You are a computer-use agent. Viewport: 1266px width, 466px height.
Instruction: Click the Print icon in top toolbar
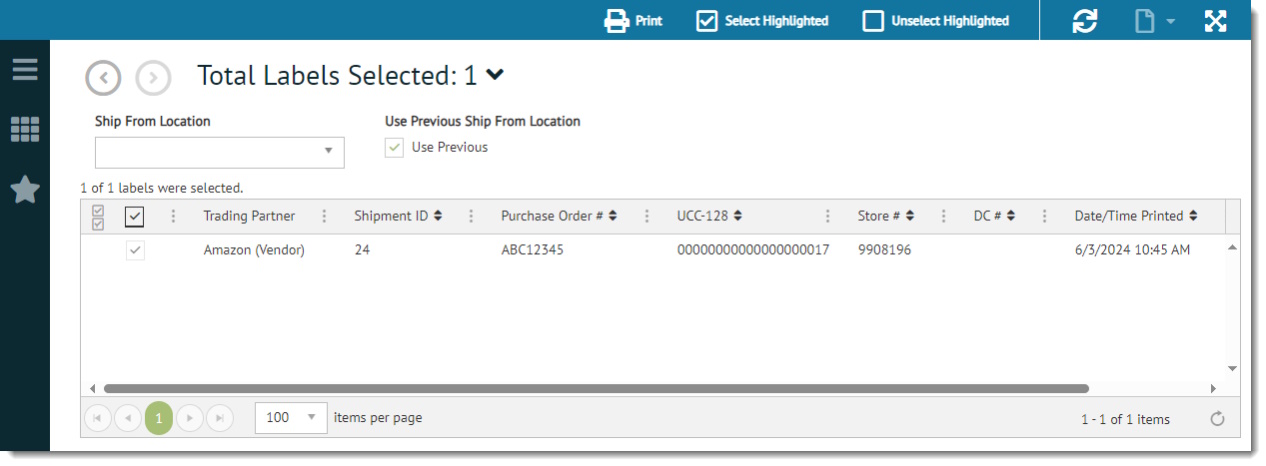click(x=616, y=21)
